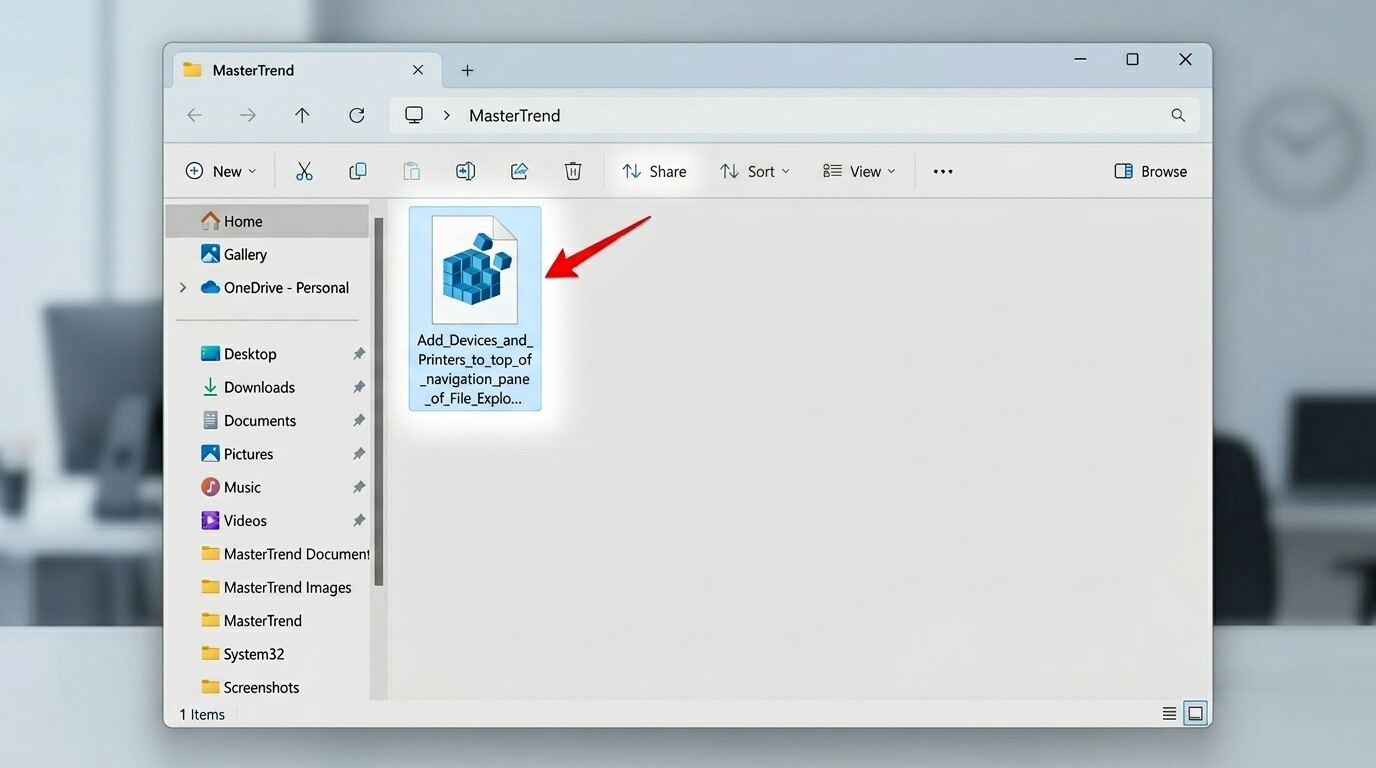Unpin Pictures using its pin icon
Viewport: 1376px width, 768px height.
click(359, 454)
